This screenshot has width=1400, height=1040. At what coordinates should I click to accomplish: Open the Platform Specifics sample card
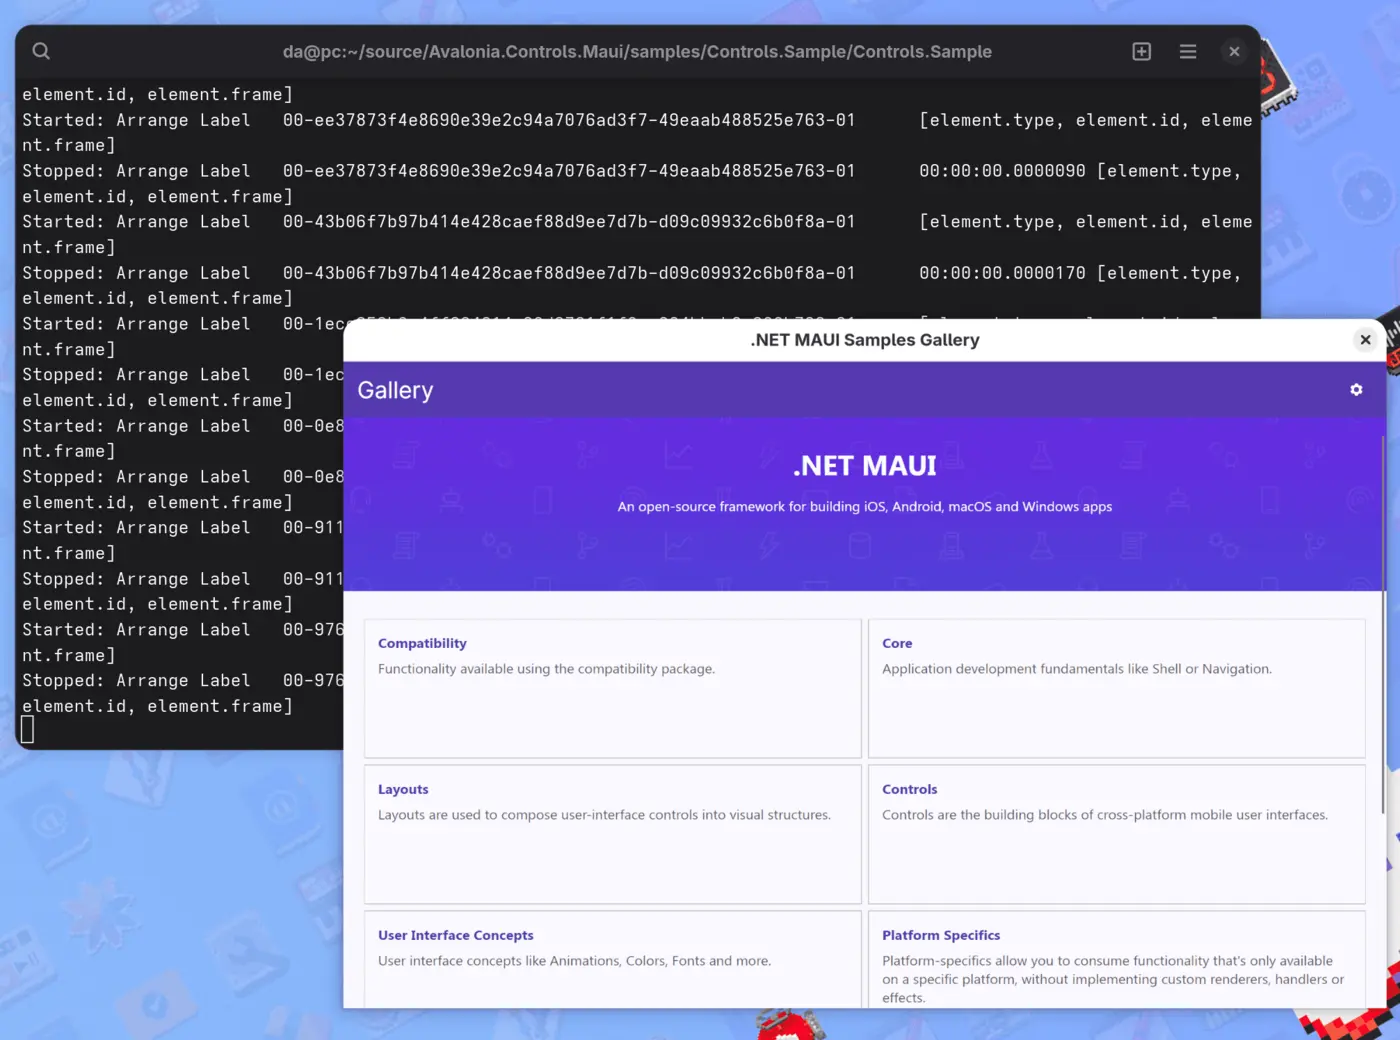coord(1117,958)
